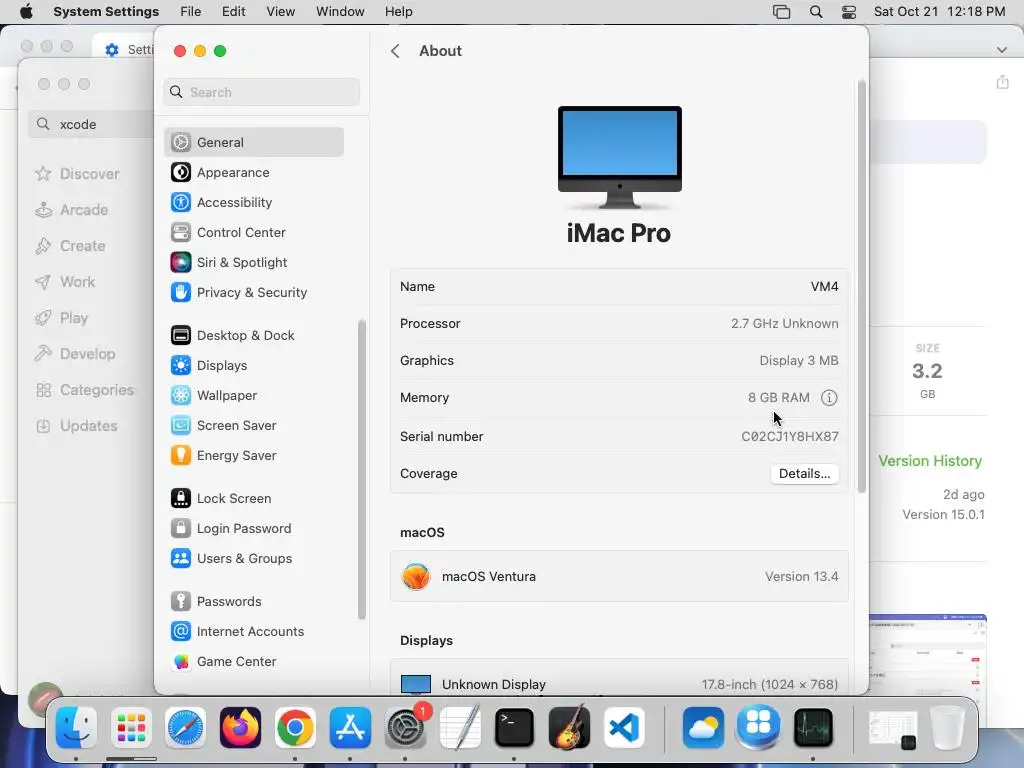Select Categories in App Store sidebar
Image resolution: width=1024 pixels, height=768 pixels.
(86, 390)
